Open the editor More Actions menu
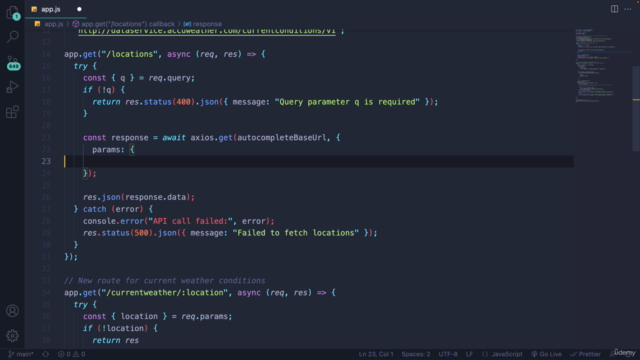Image resolution: width=640 pixels, height=360 pixels. [x=628, y=9]
